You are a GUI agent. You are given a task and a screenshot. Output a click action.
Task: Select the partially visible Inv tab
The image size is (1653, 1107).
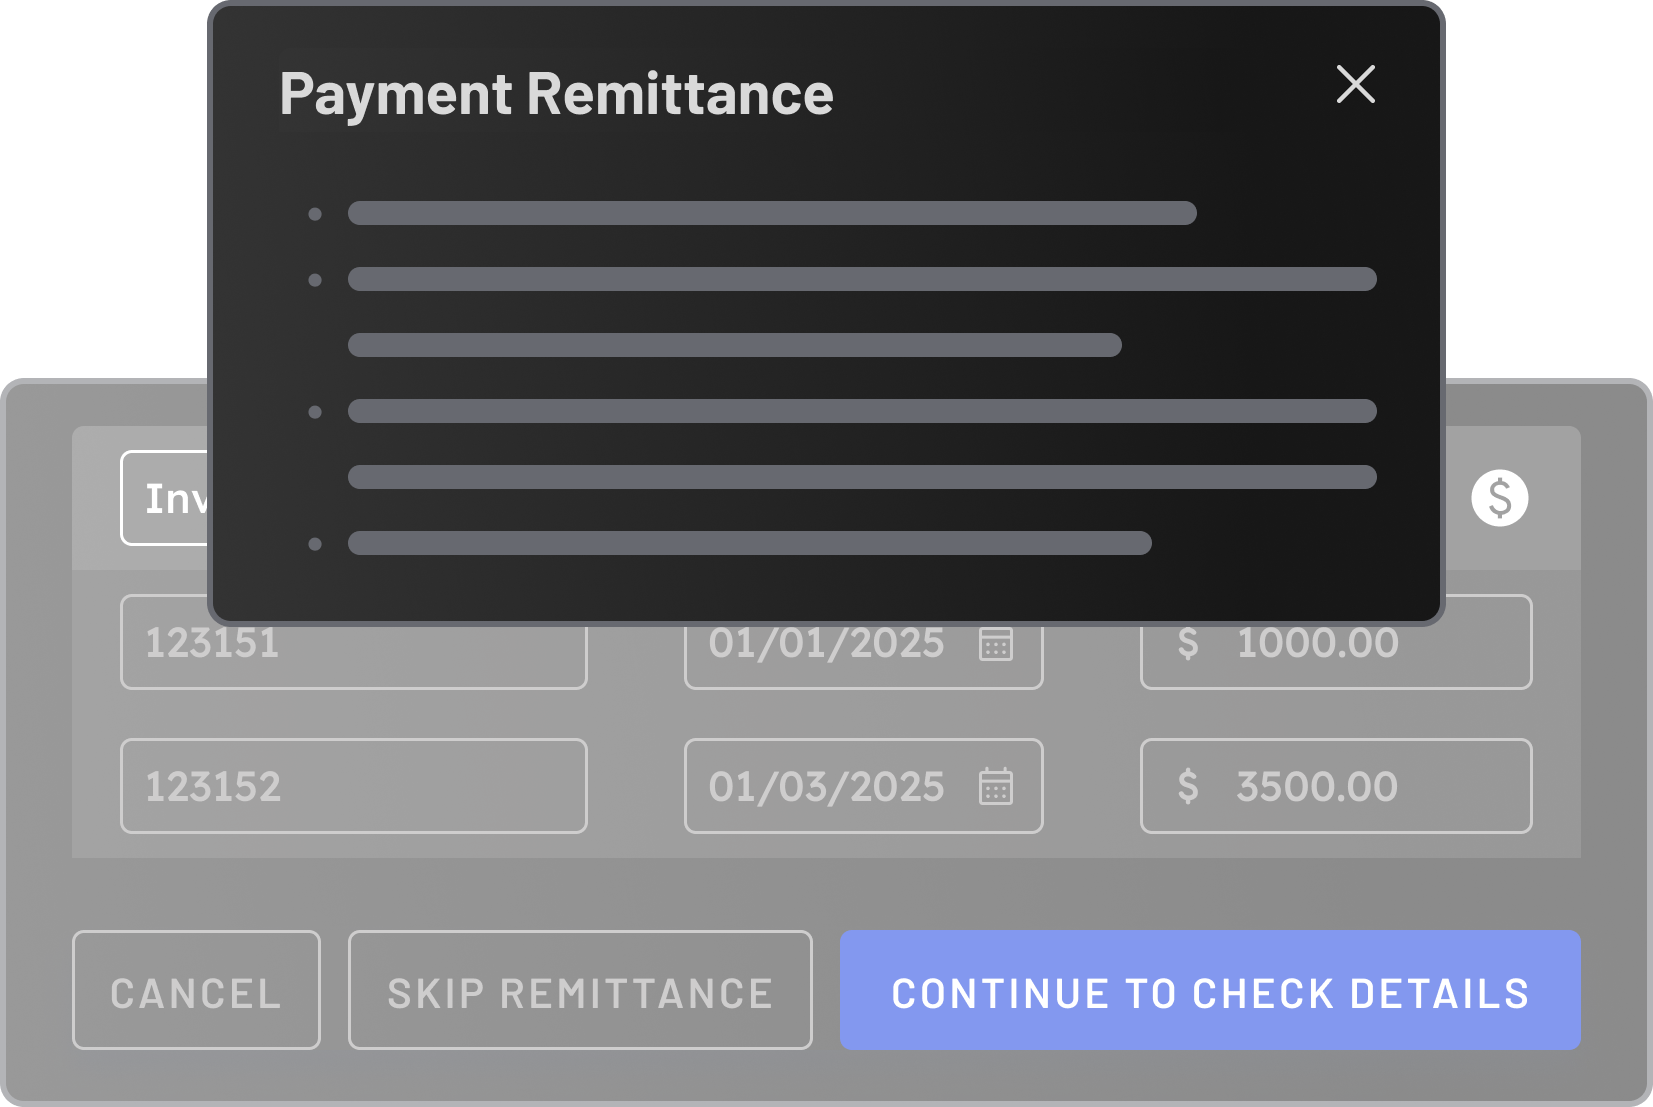pos(172,497)
